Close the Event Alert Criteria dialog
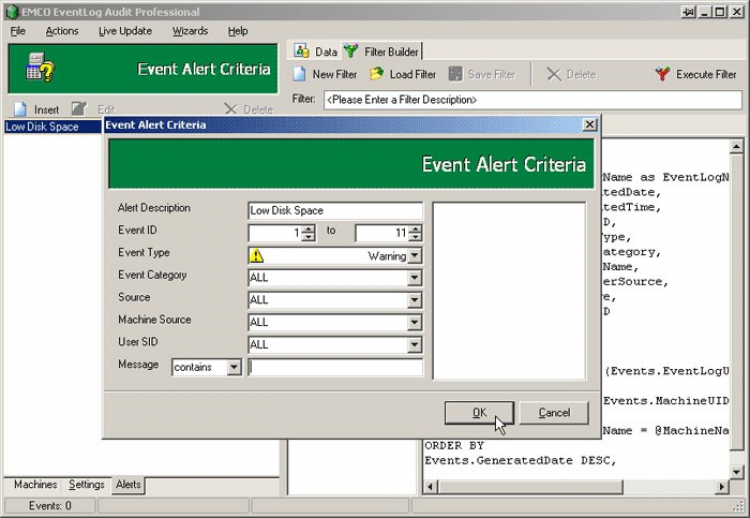Viewport: 750px width, 518px height. point(590,125)
